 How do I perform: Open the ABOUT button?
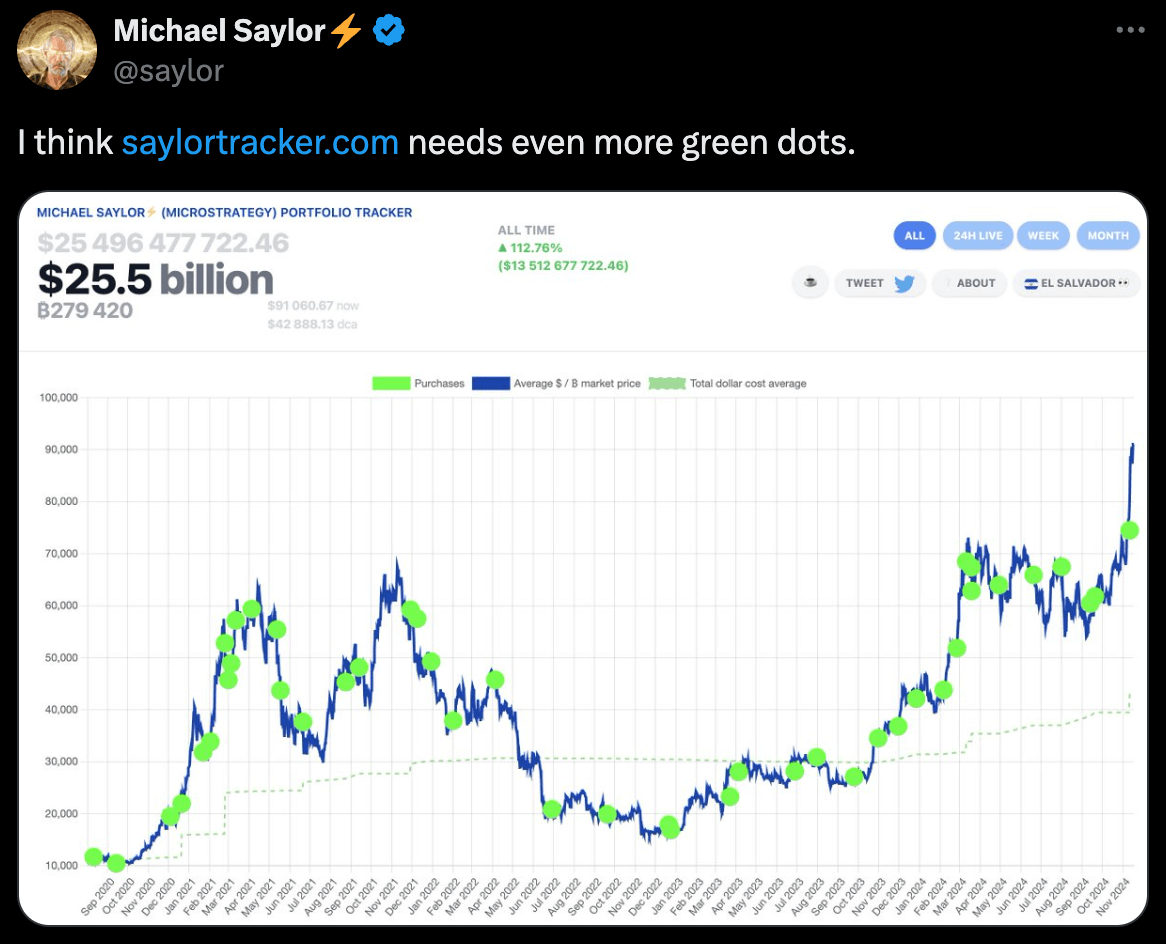970,283
